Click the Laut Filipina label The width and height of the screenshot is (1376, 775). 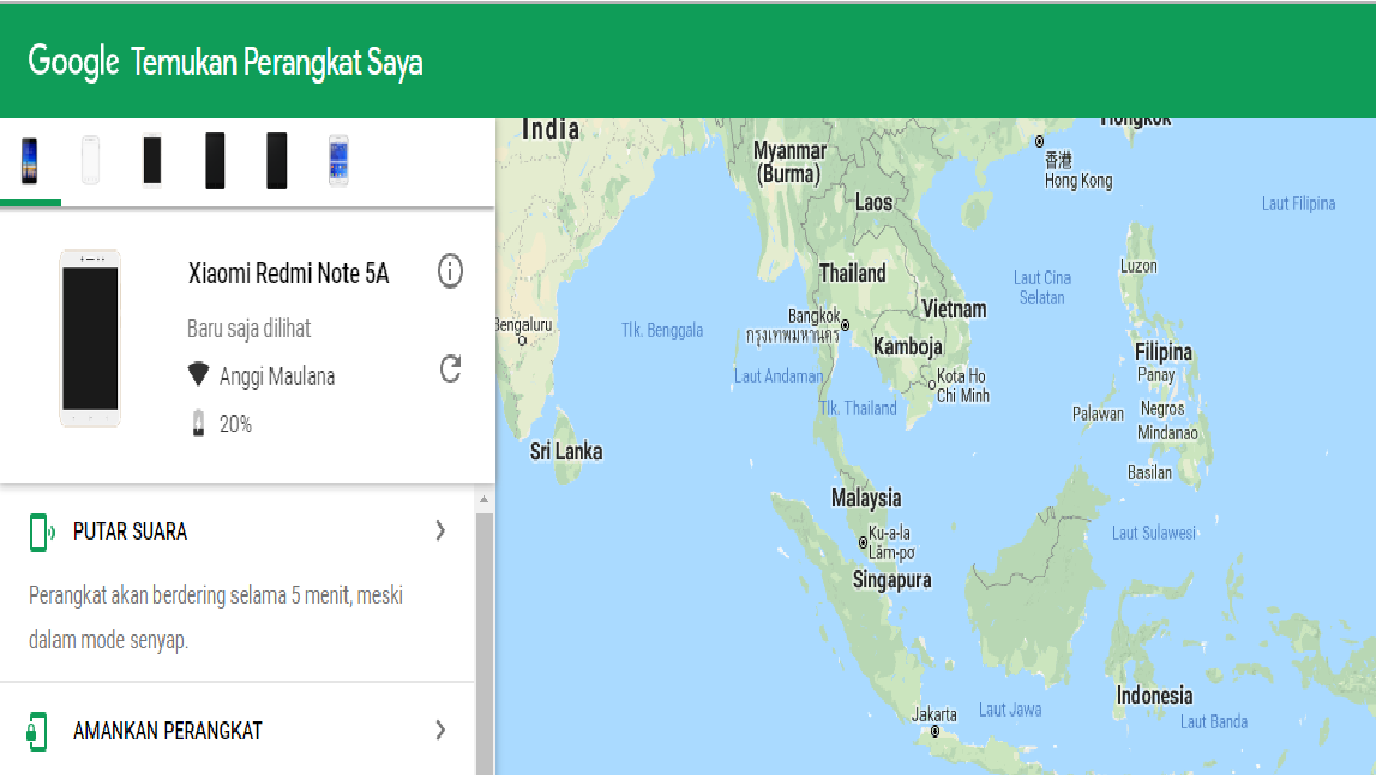(1298, 203)
